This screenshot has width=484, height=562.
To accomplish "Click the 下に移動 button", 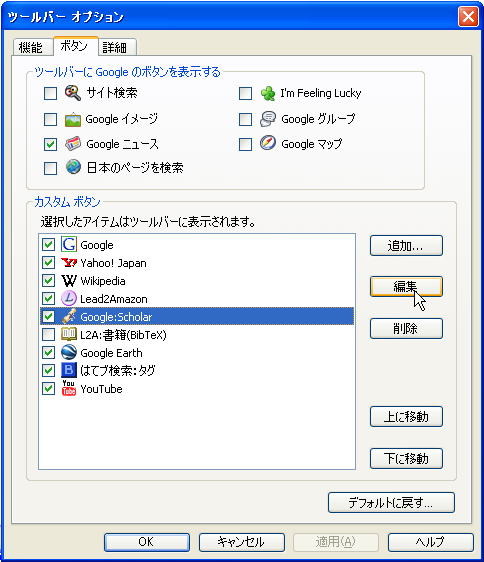I will (x=406, y=458).
